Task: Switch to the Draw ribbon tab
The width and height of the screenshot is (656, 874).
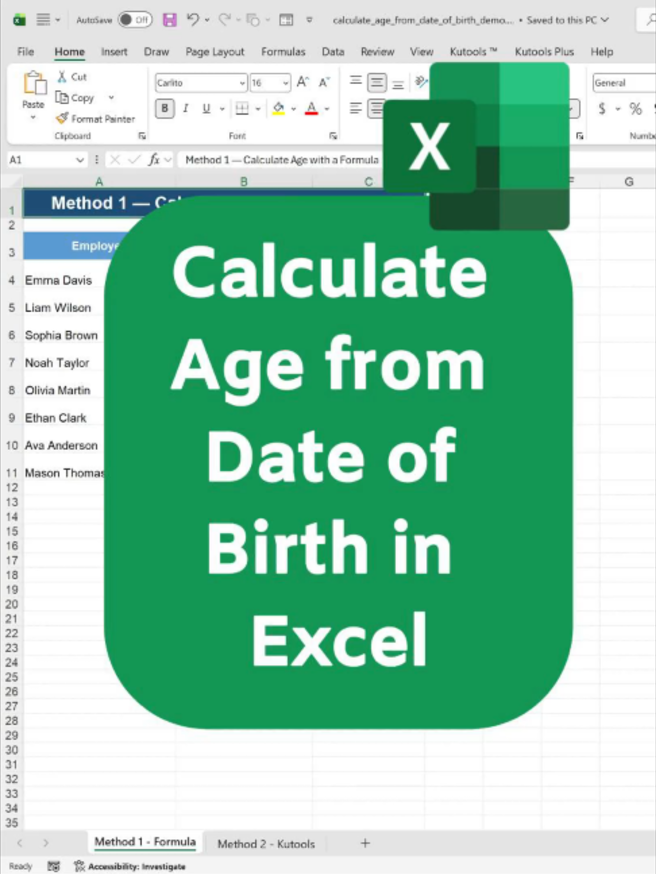Action: (x=157, y=52)
